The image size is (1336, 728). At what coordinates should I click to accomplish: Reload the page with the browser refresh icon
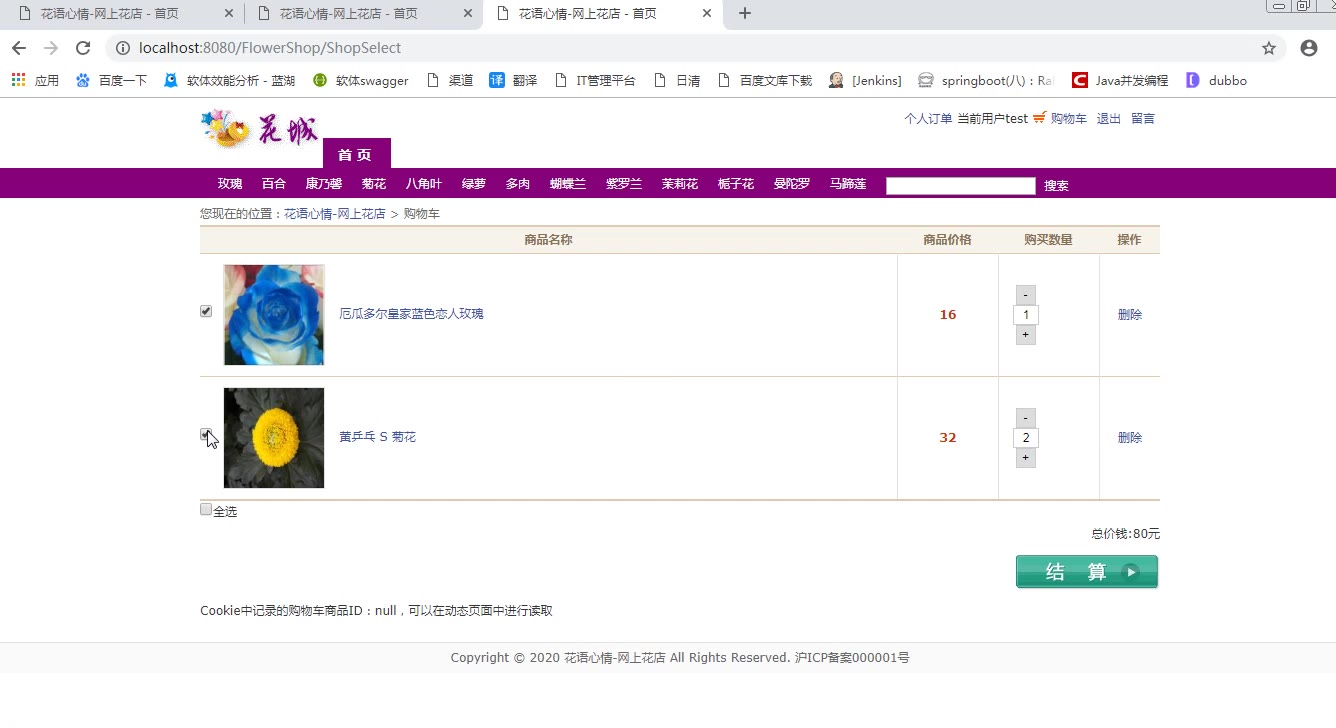[x=83, y=48]
